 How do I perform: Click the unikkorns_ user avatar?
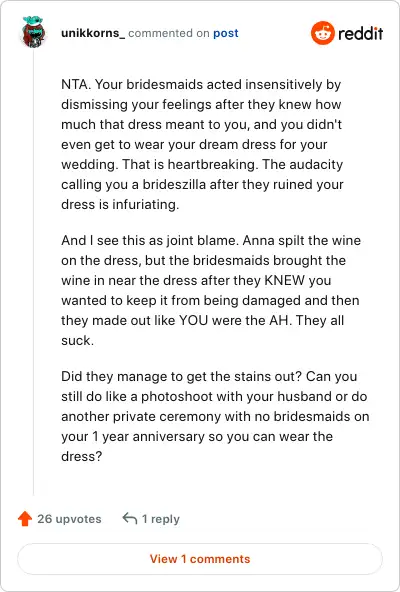pyautogui.click(x=34, y=32)
